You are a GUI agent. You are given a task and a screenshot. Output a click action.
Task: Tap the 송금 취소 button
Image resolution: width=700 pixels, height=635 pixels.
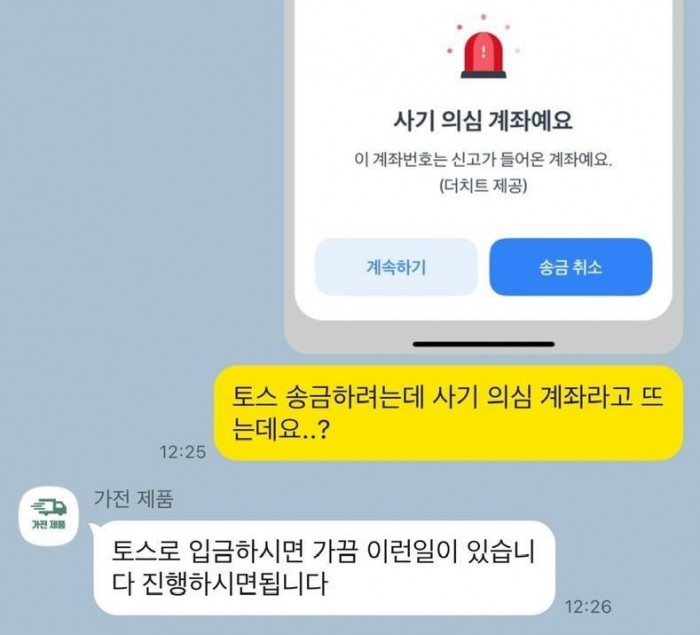pyautogui.click(x=571, y=267)
